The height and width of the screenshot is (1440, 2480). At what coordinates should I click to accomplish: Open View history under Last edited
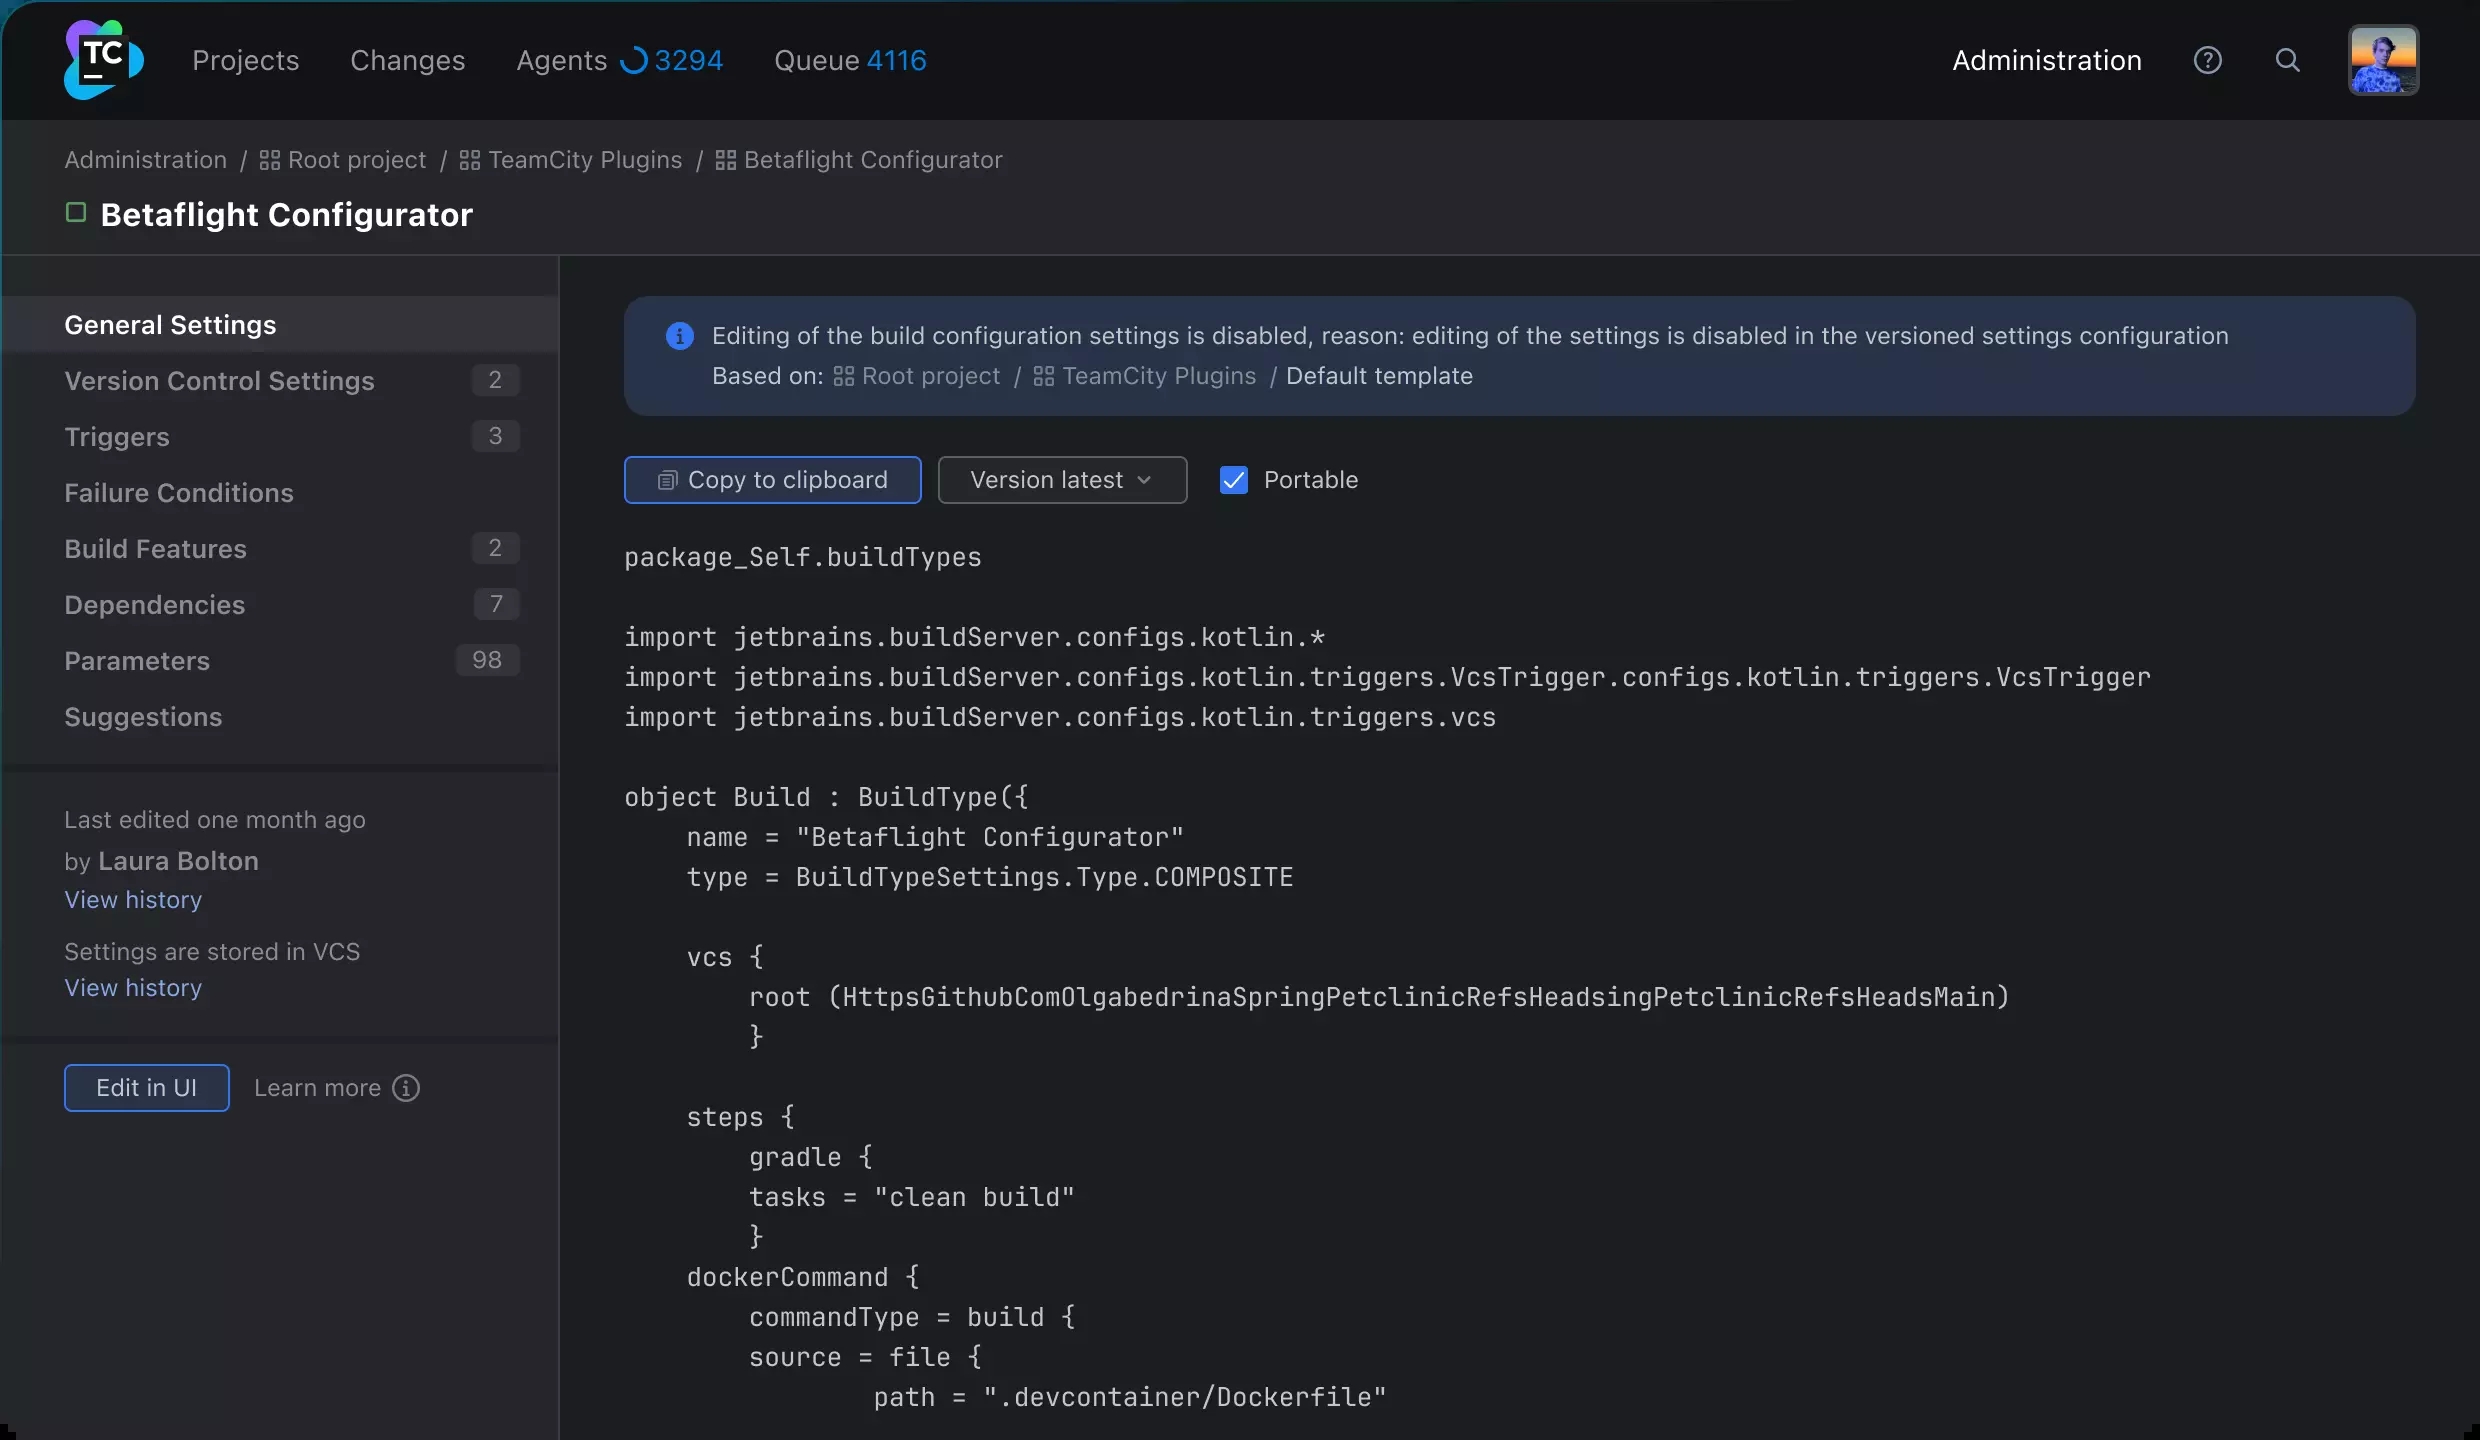(132, 900)
